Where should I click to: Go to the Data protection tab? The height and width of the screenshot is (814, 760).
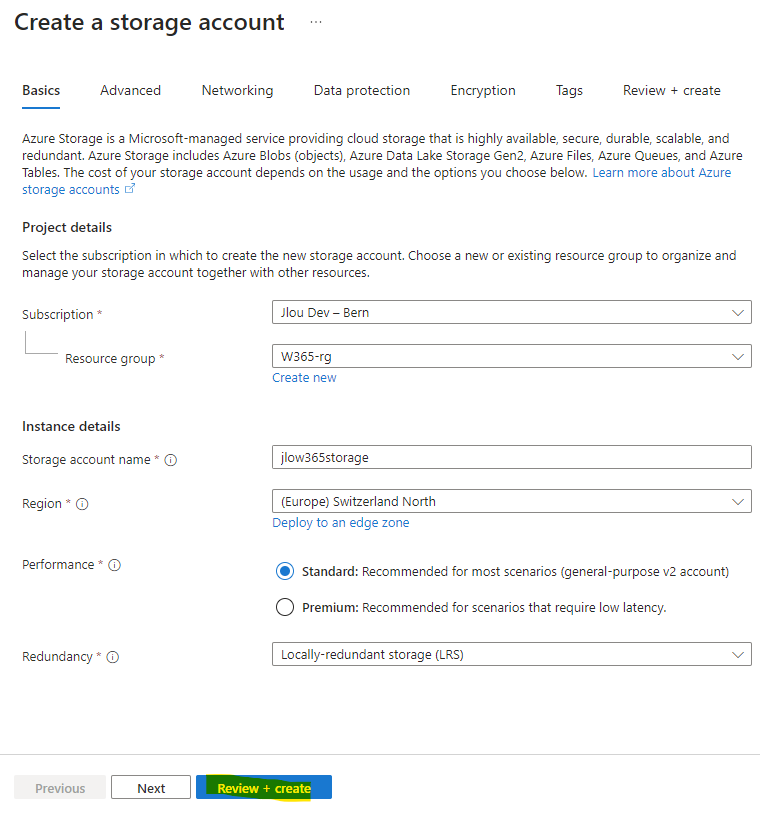point(362,90)
